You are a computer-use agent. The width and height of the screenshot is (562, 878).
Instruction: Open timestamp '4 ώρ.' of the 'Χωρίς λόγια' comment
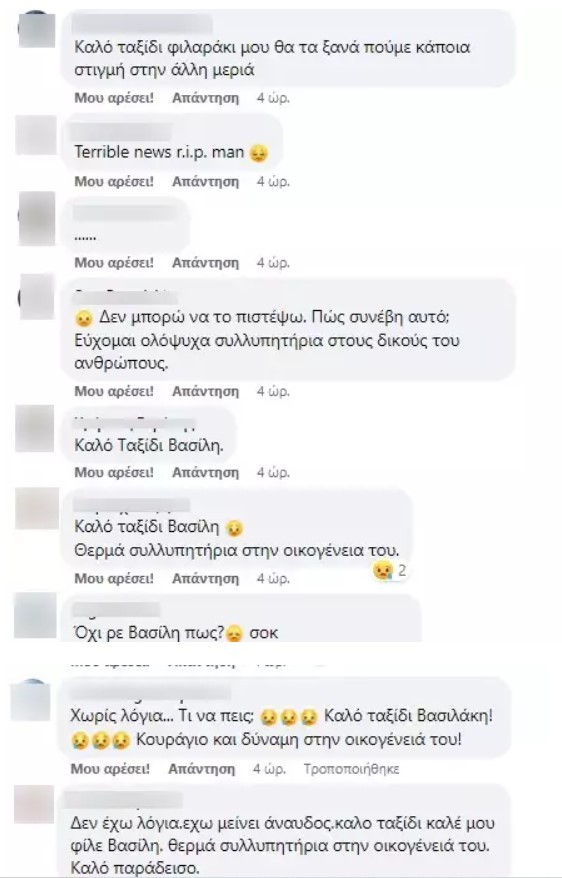[269, 769]
